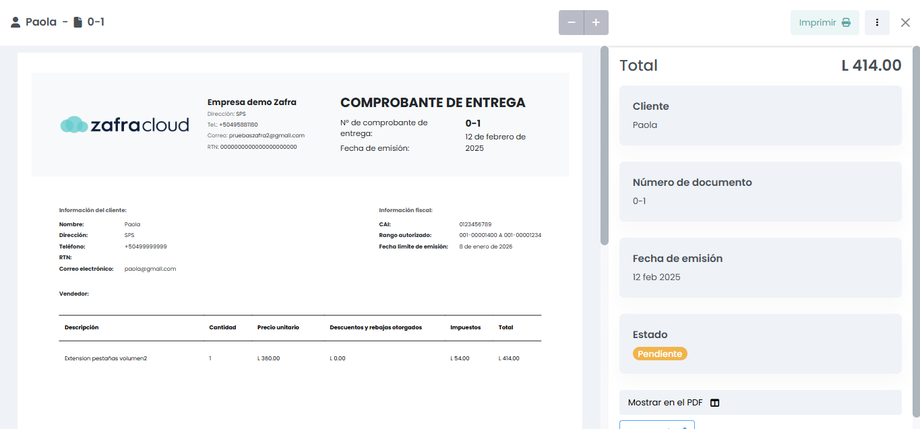Click the L 0.00 discount cell
The height and width of the screenshot is (429, 920).
(x=337, y=358)
